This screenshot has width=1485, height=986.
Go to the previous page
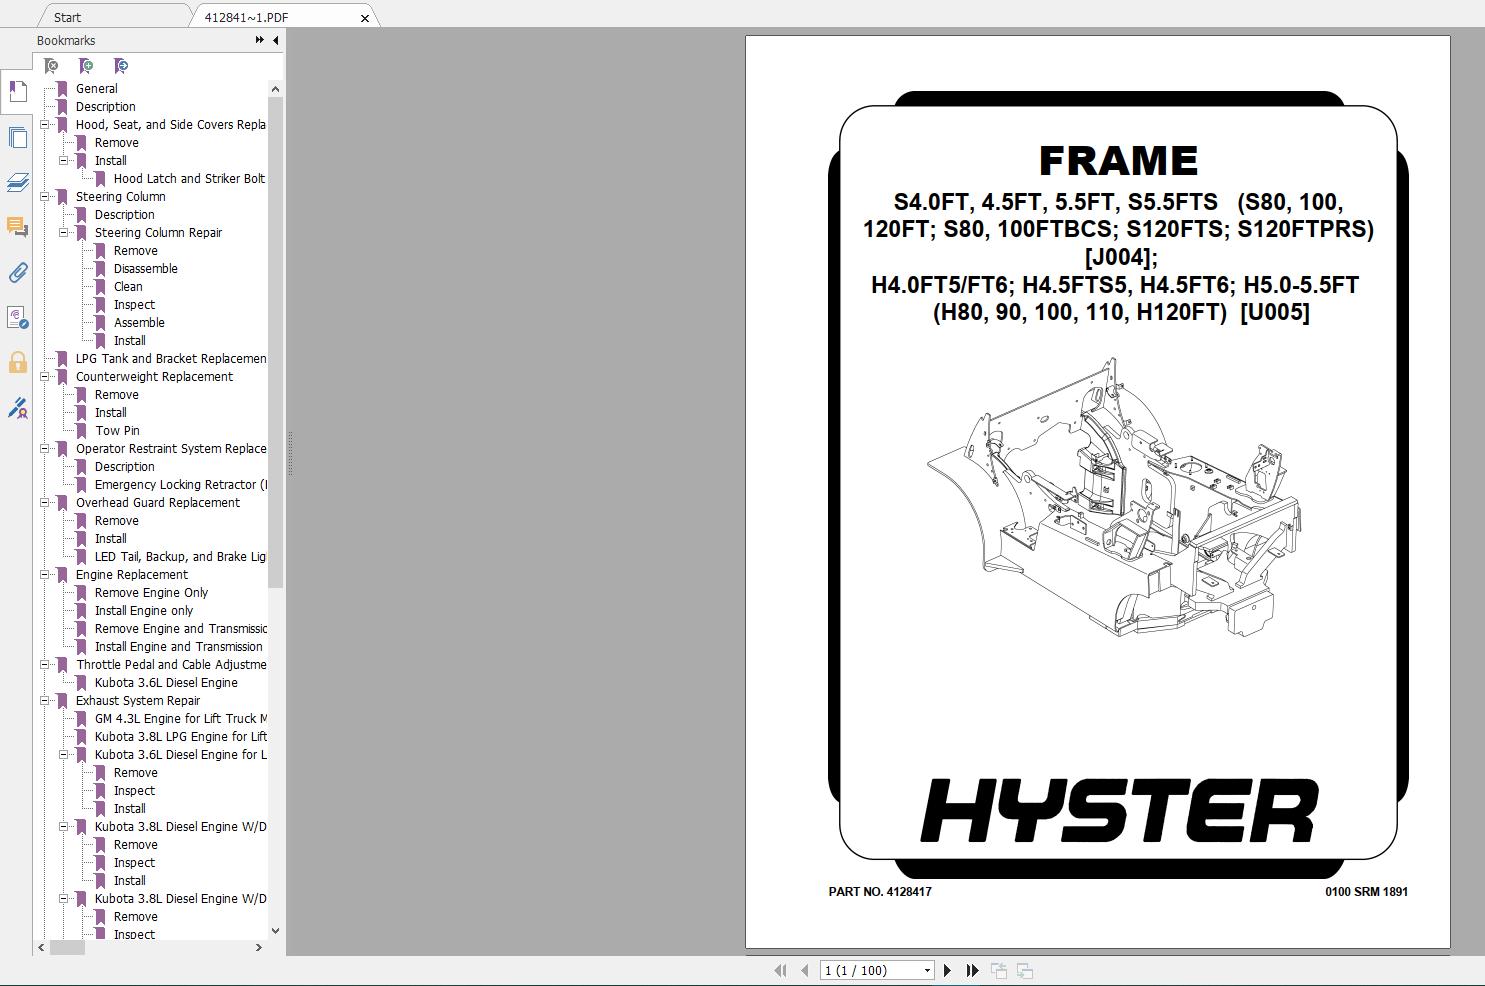pos(804,970)
